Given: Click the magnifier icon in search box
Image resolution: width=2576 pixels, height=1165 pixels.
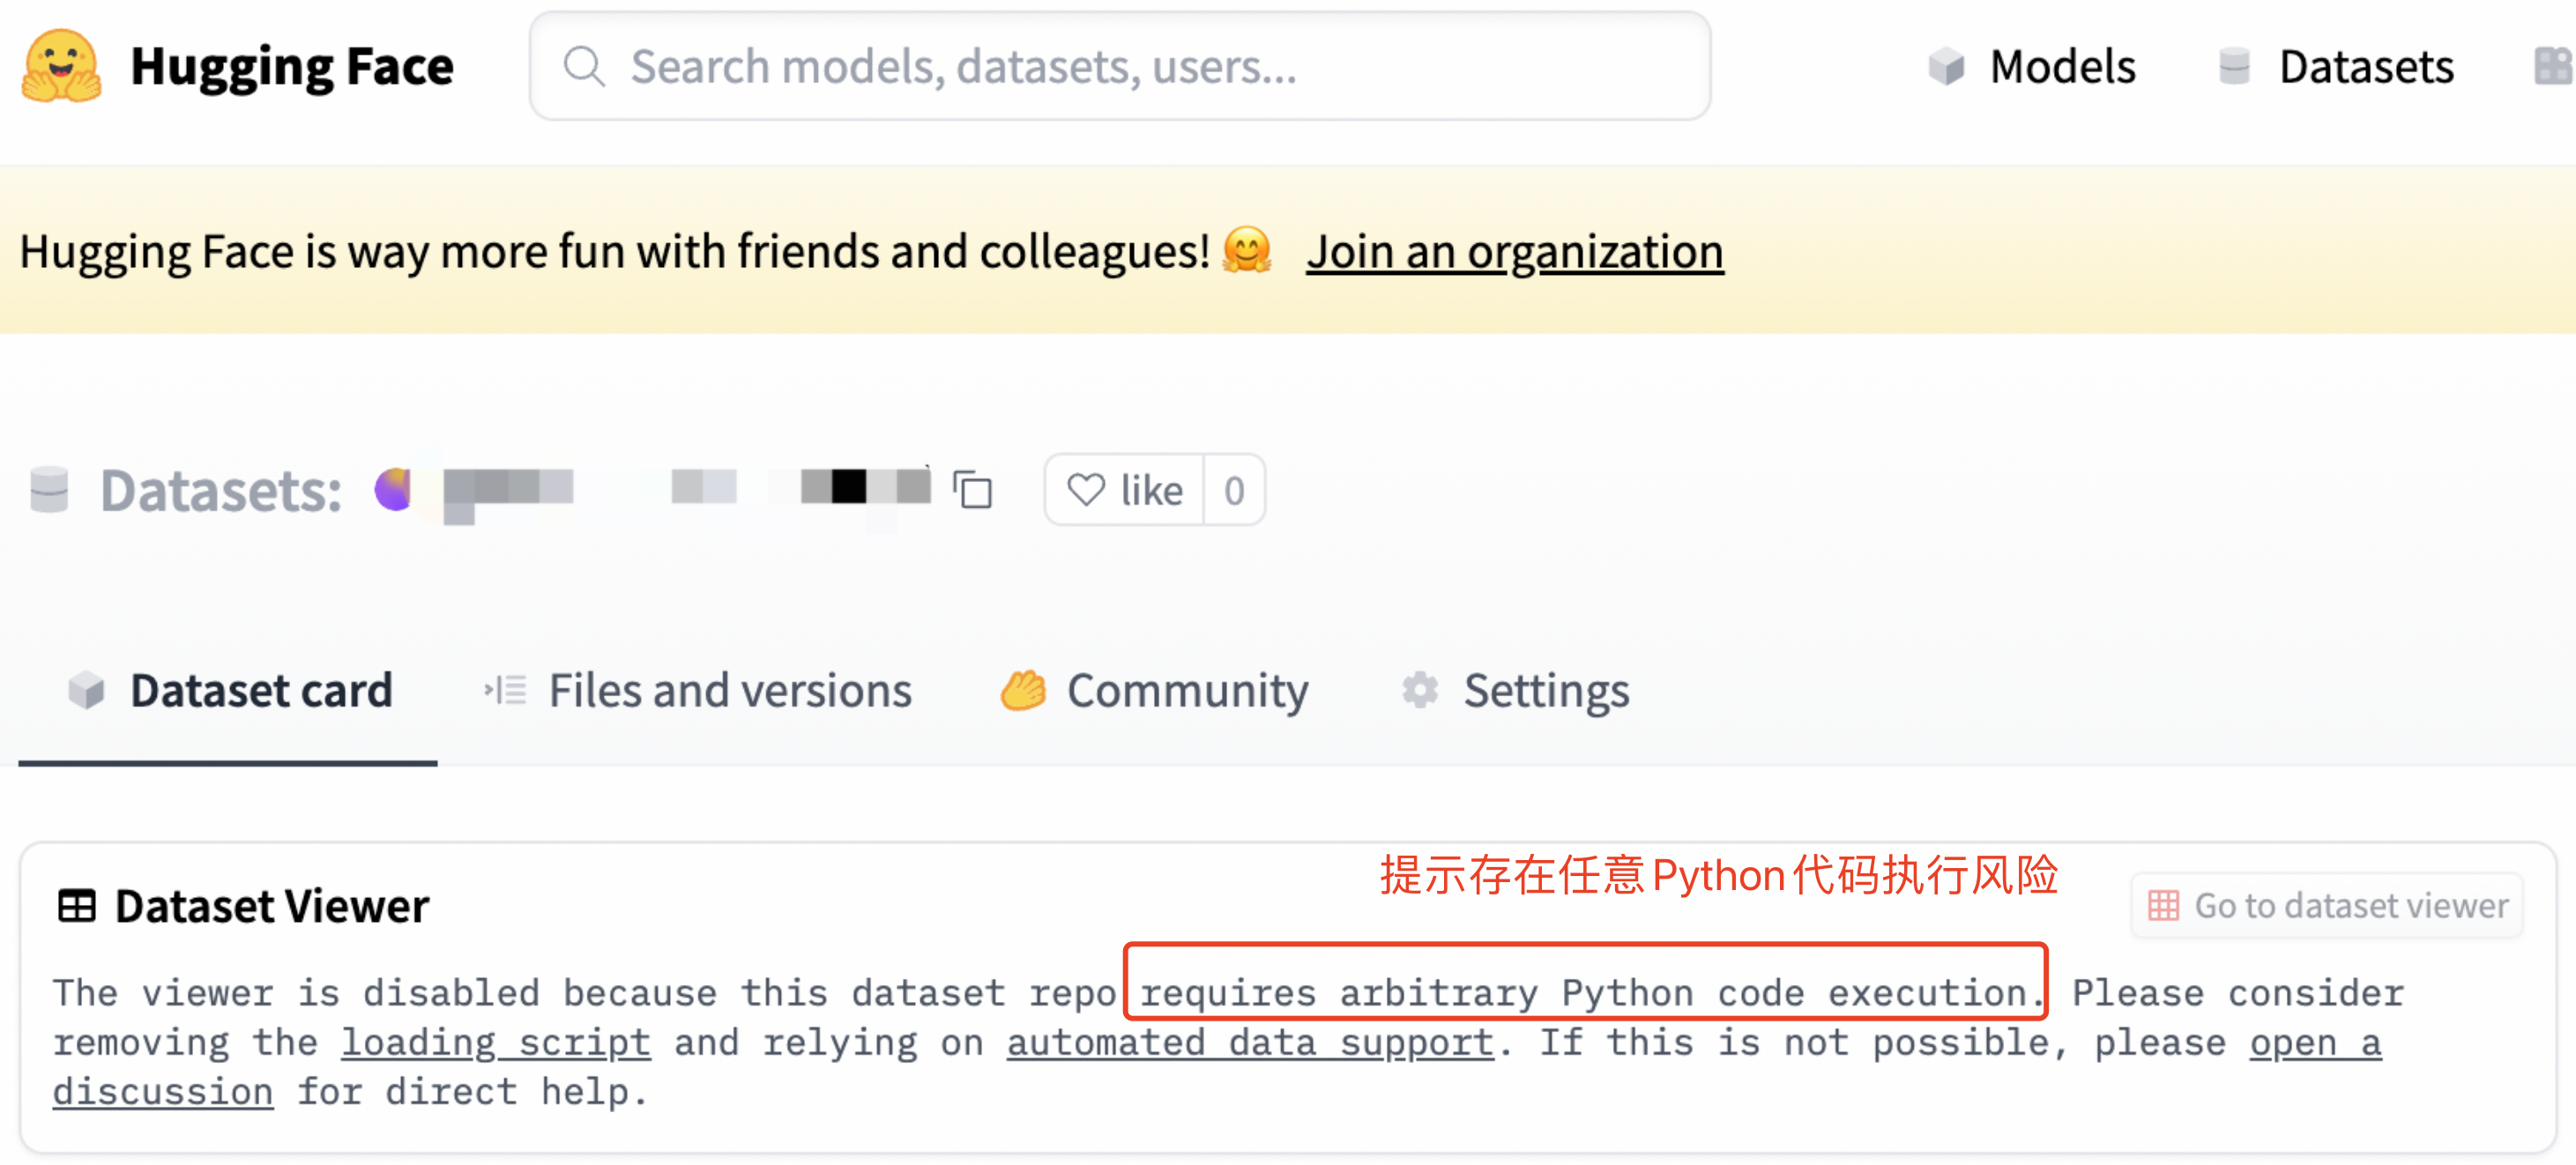Looking at the screenshot, I should pos(584,67).
